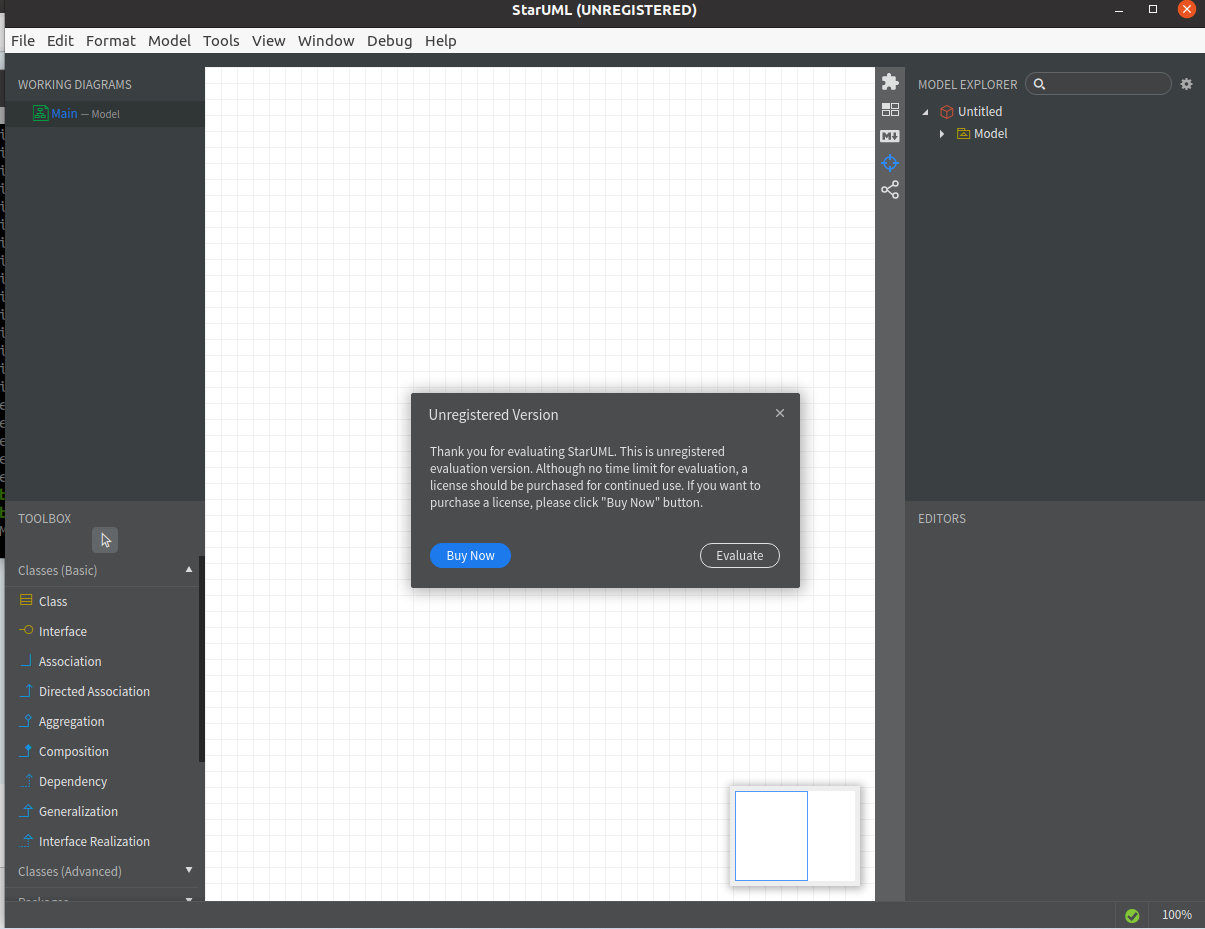Select the Interface Realization tool icon
Image resolution: width=1205 pixels, height=929 pixels.
[x=26, y=841]
